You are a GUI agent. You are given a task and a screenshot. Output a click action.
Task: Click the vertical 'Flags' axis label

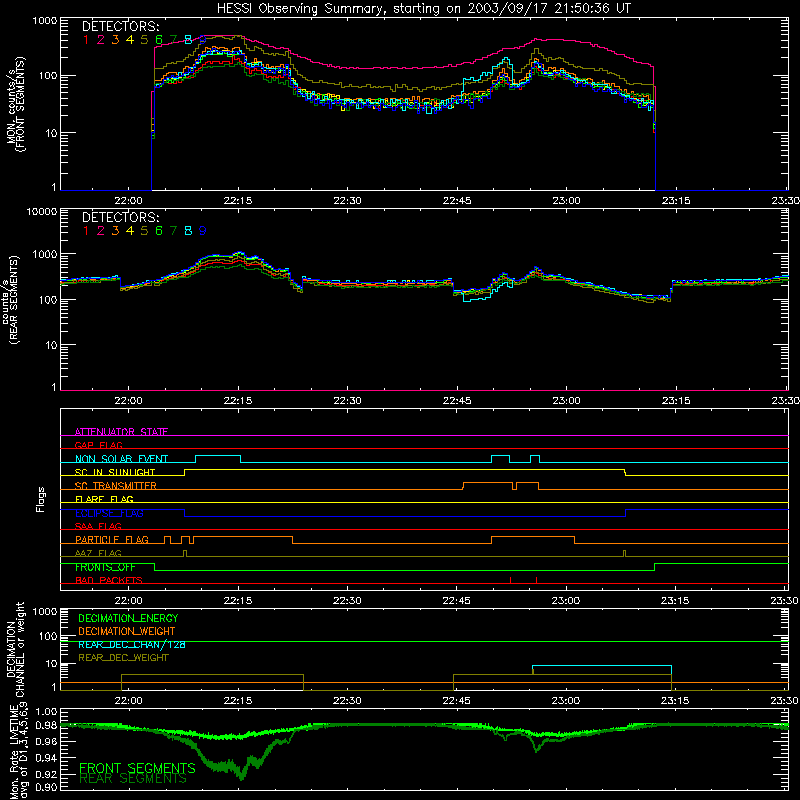pos(41,499)
